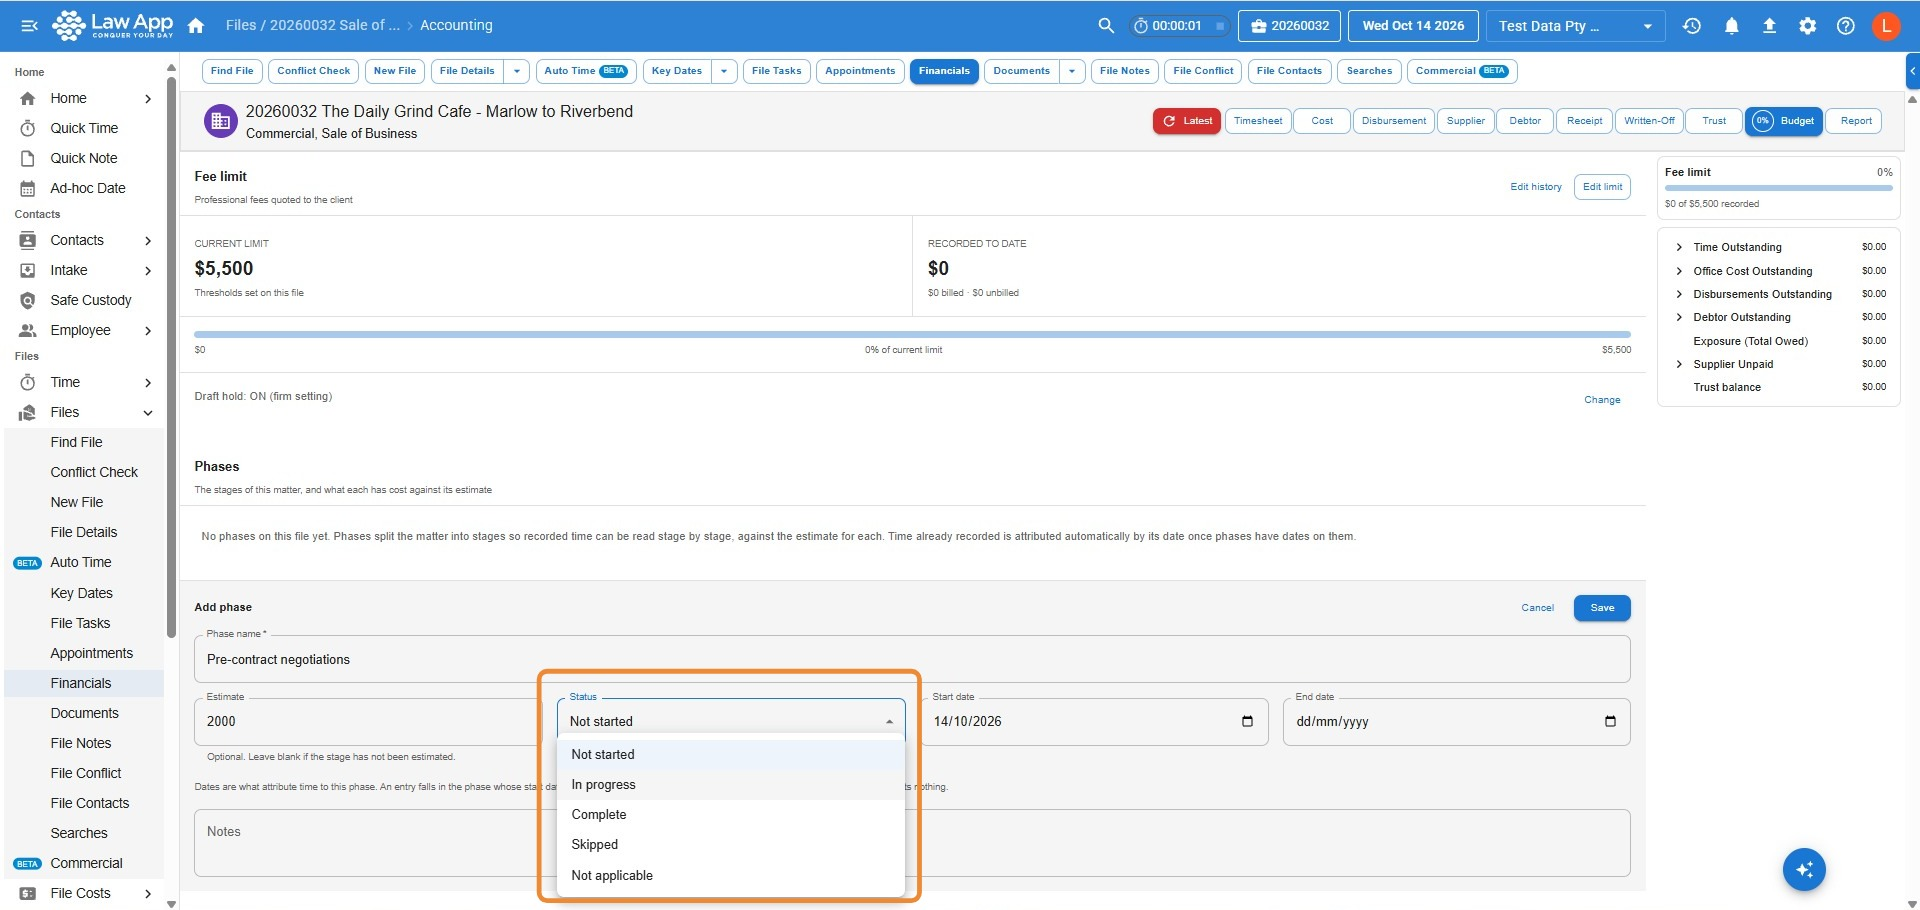
Task: Switch to the Disbursement tab
Action: click(1393, 121)
